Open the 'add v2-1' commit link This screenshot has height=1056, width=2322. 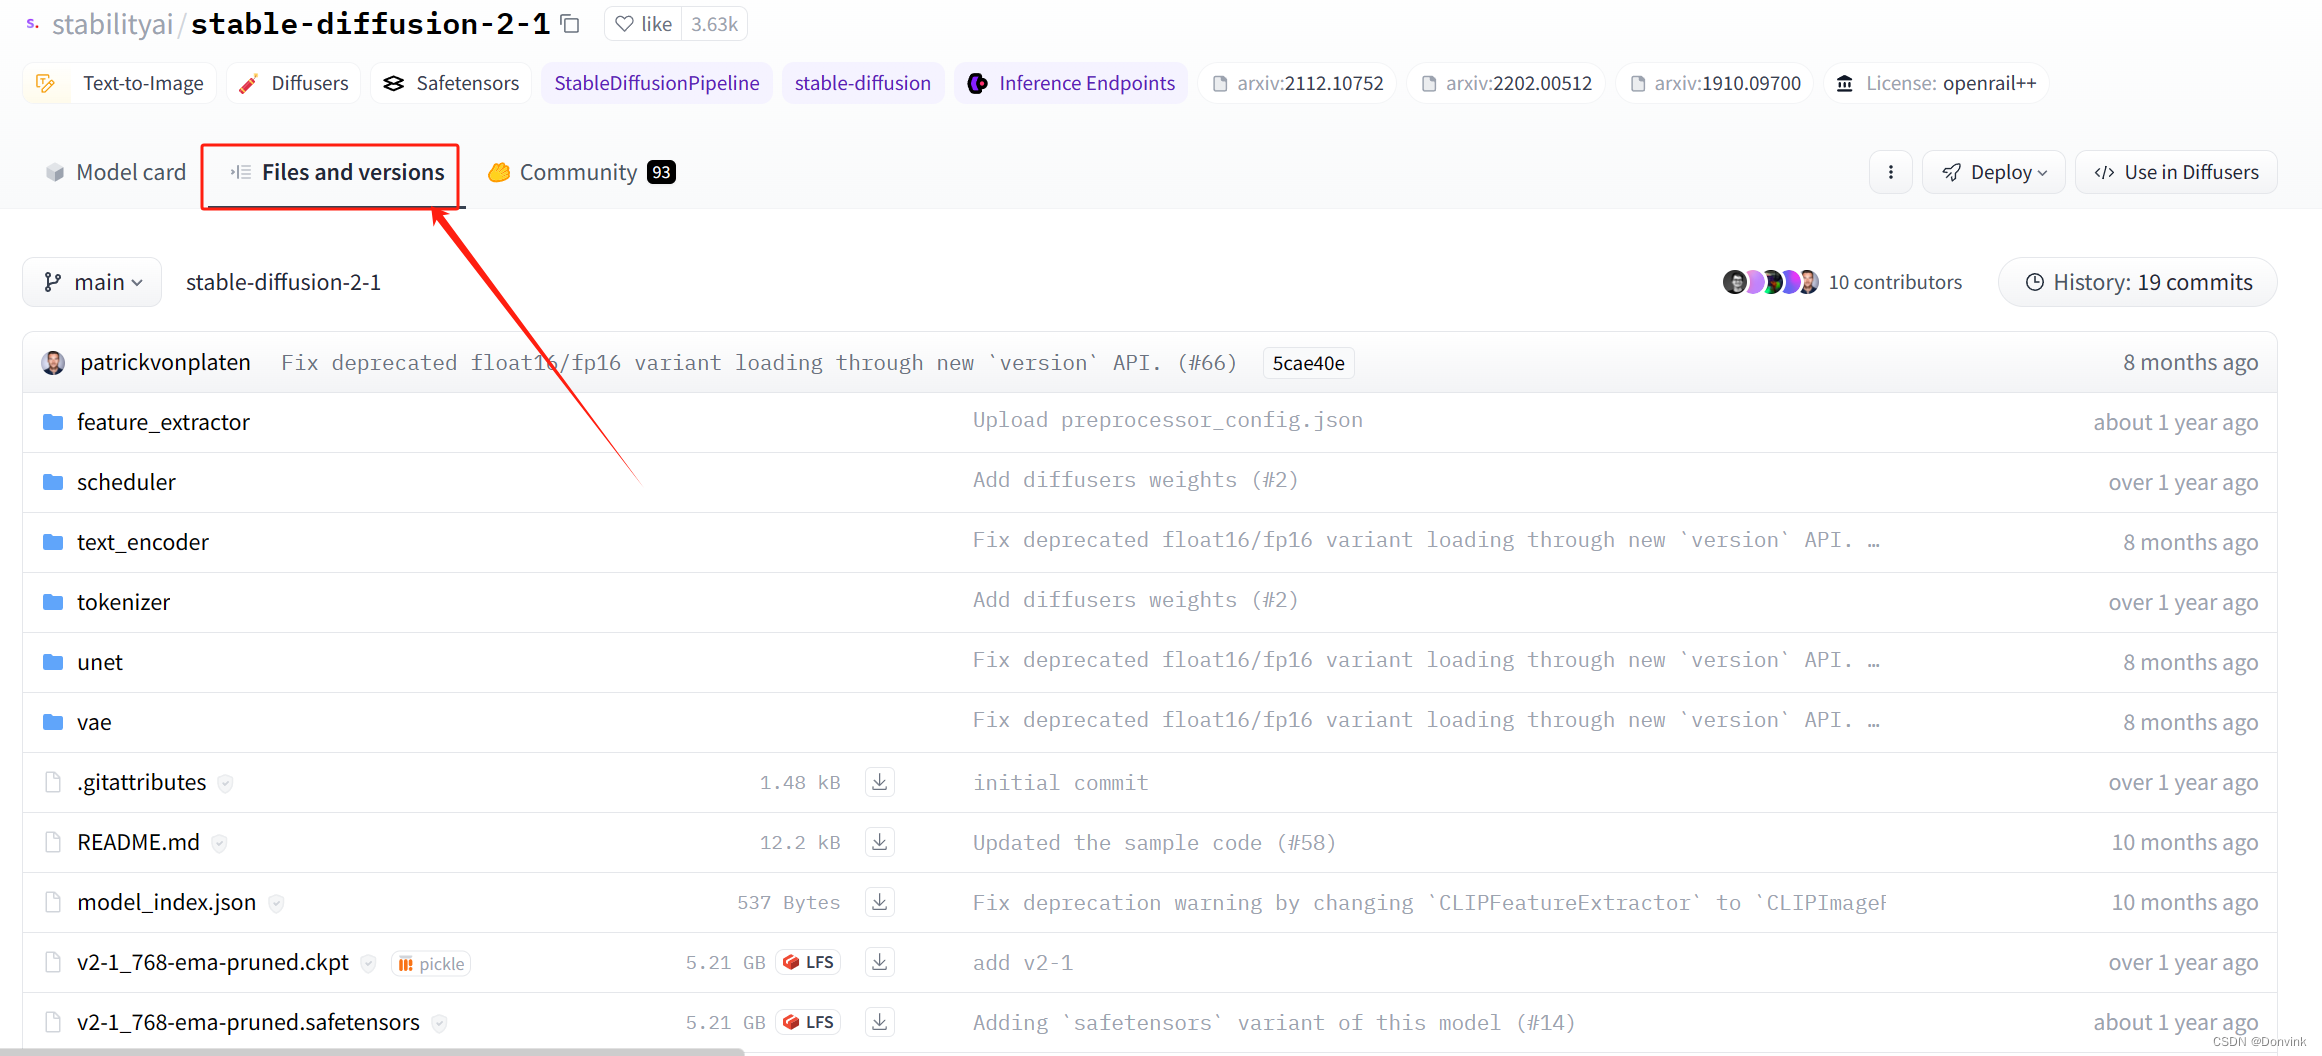[1022, 963]
